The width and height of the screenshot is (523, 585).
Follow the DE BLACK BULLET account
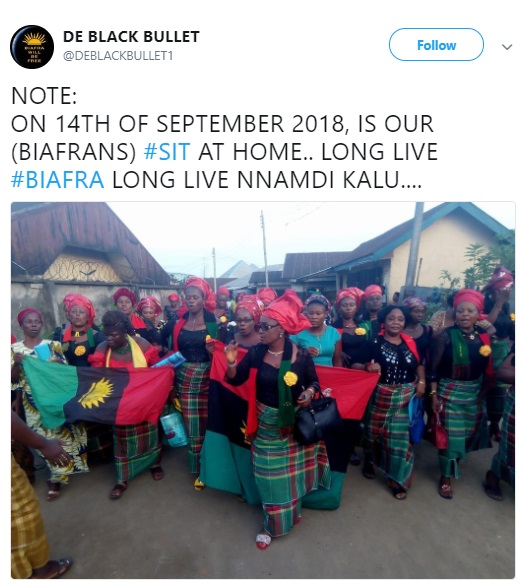pyautogui.click(x=436, y=45)
